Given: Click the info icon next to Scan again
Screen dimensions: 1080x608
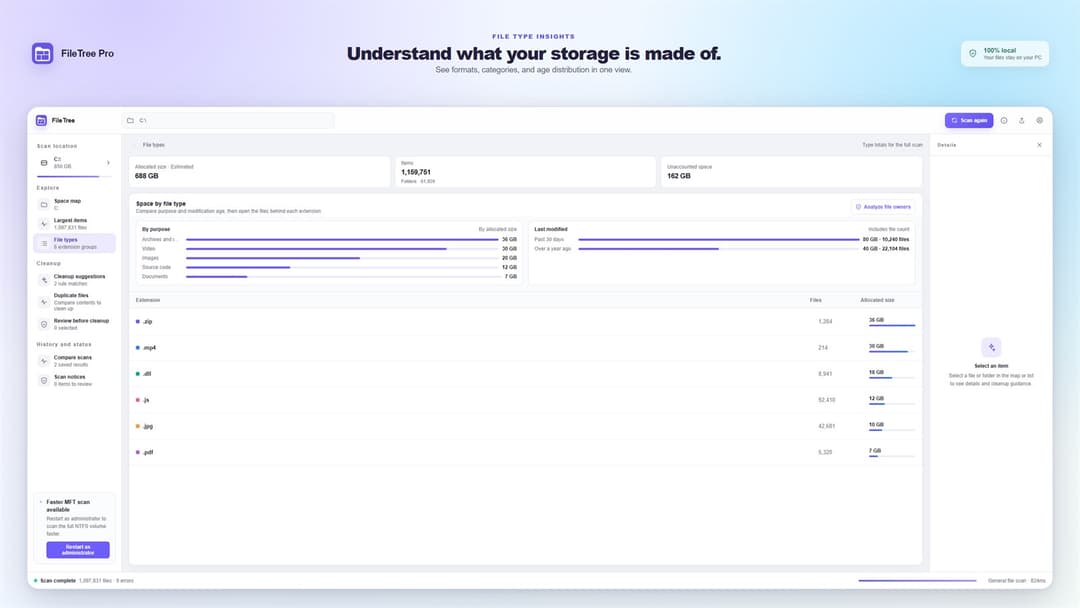Looking at the screenshot, I should (x=1004, y=120).
